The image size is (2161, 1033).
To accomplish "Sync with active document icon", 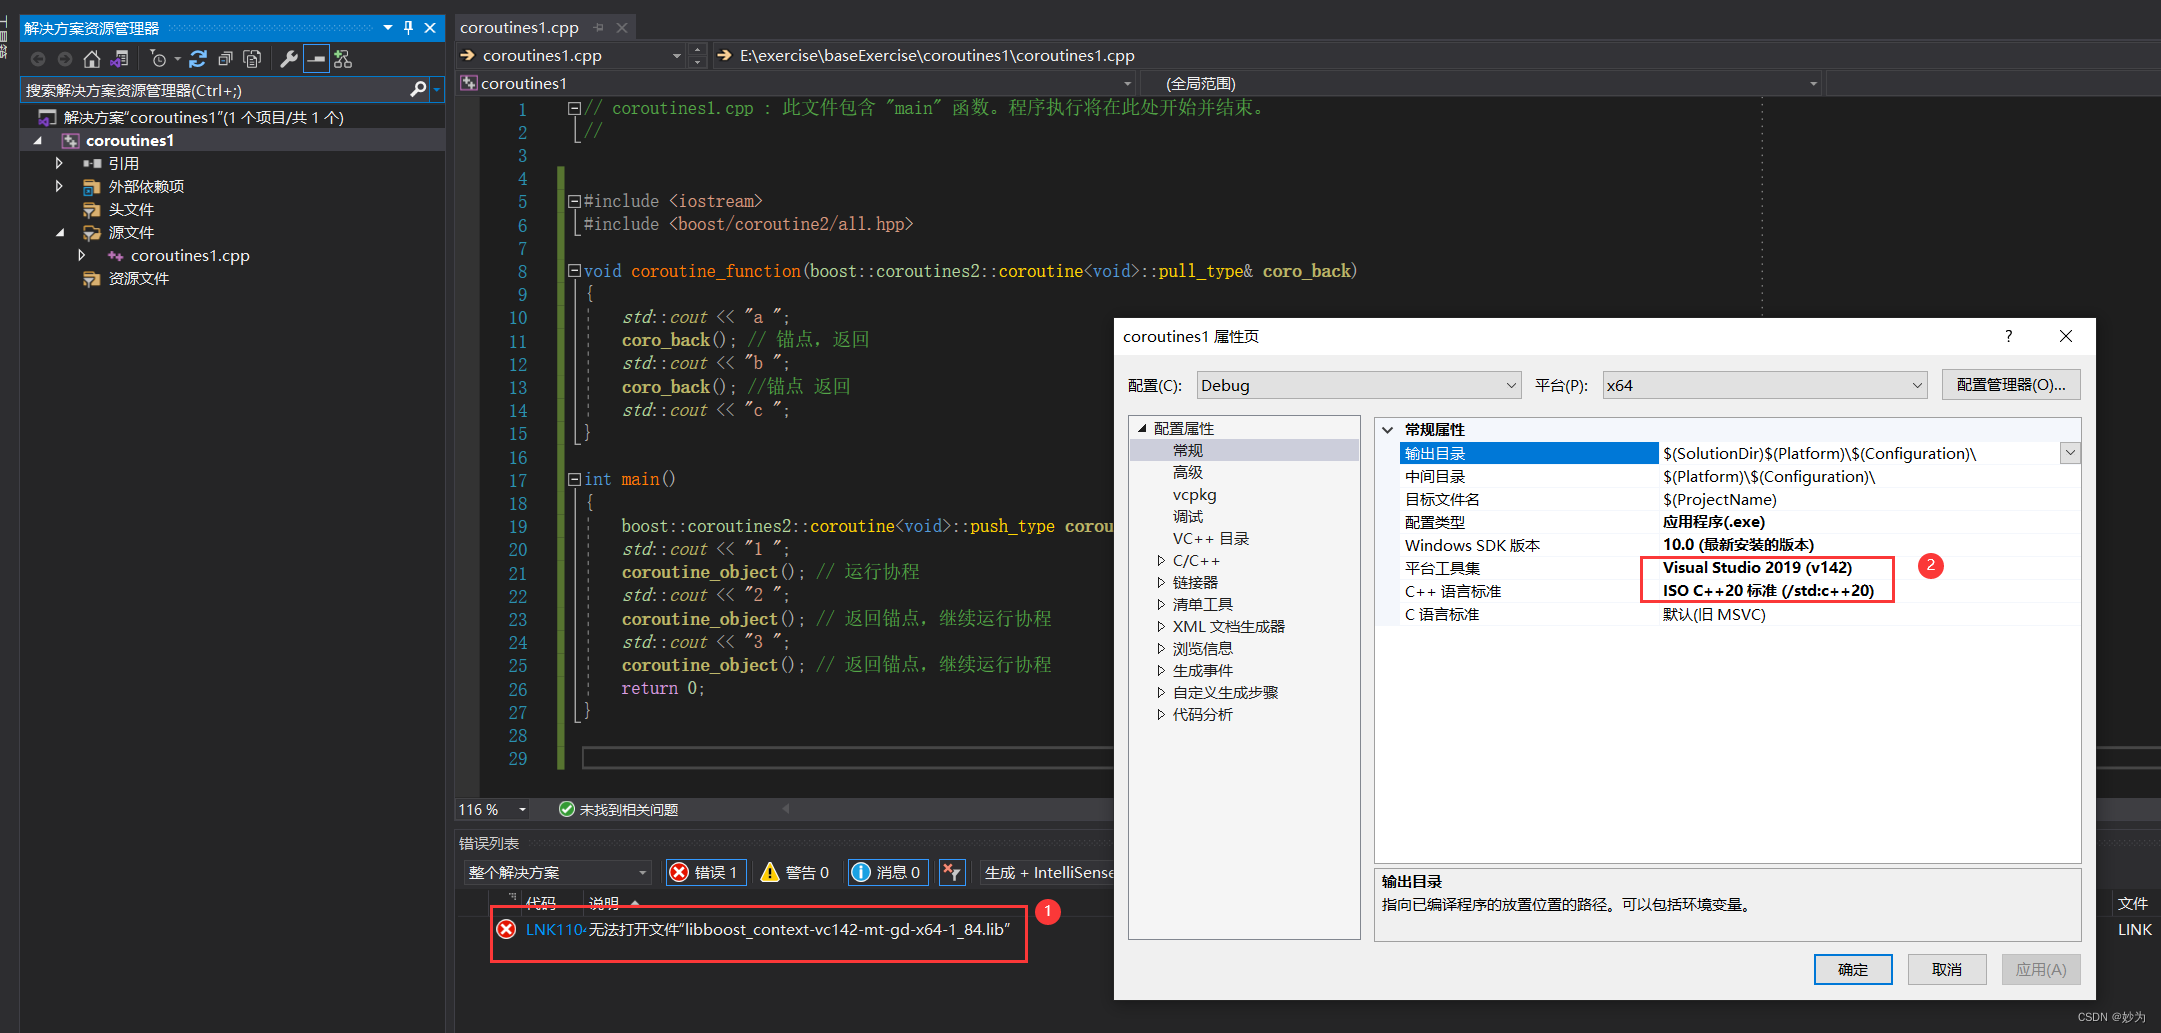I will 198,59.
